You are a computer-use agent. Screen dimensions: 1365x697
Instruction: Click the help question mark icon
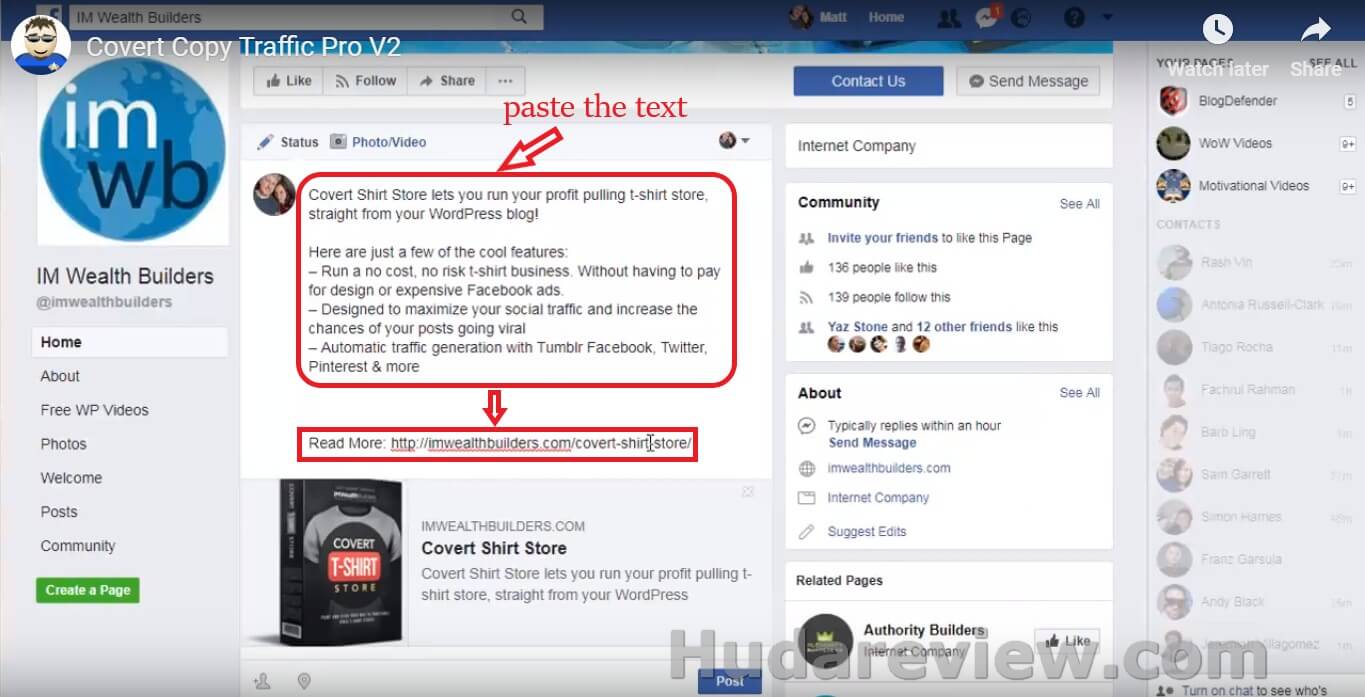pyautogui.click(x=1073, y=17)
